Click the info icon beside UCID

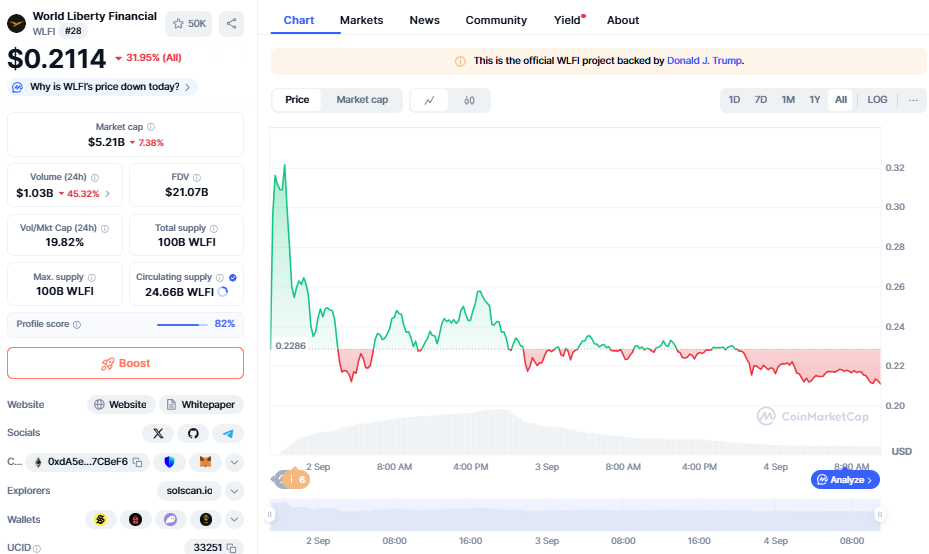point(37,549)
